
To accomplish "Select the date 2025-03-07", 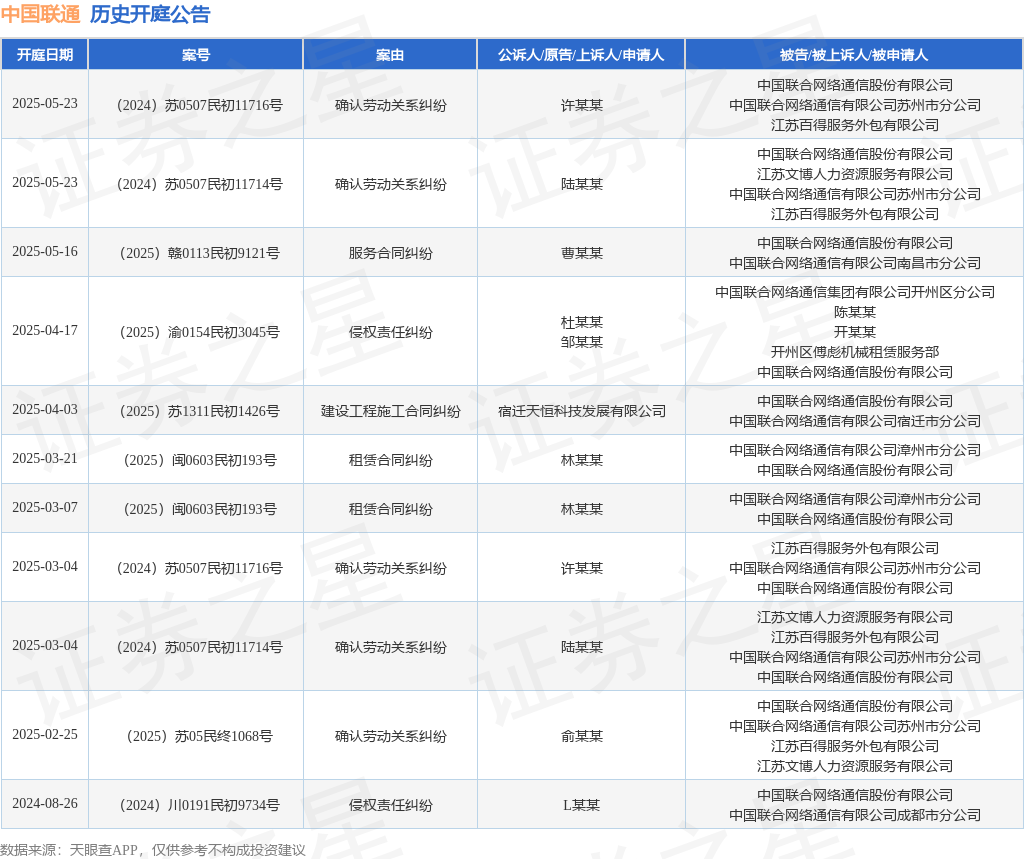I will point(44,508).
